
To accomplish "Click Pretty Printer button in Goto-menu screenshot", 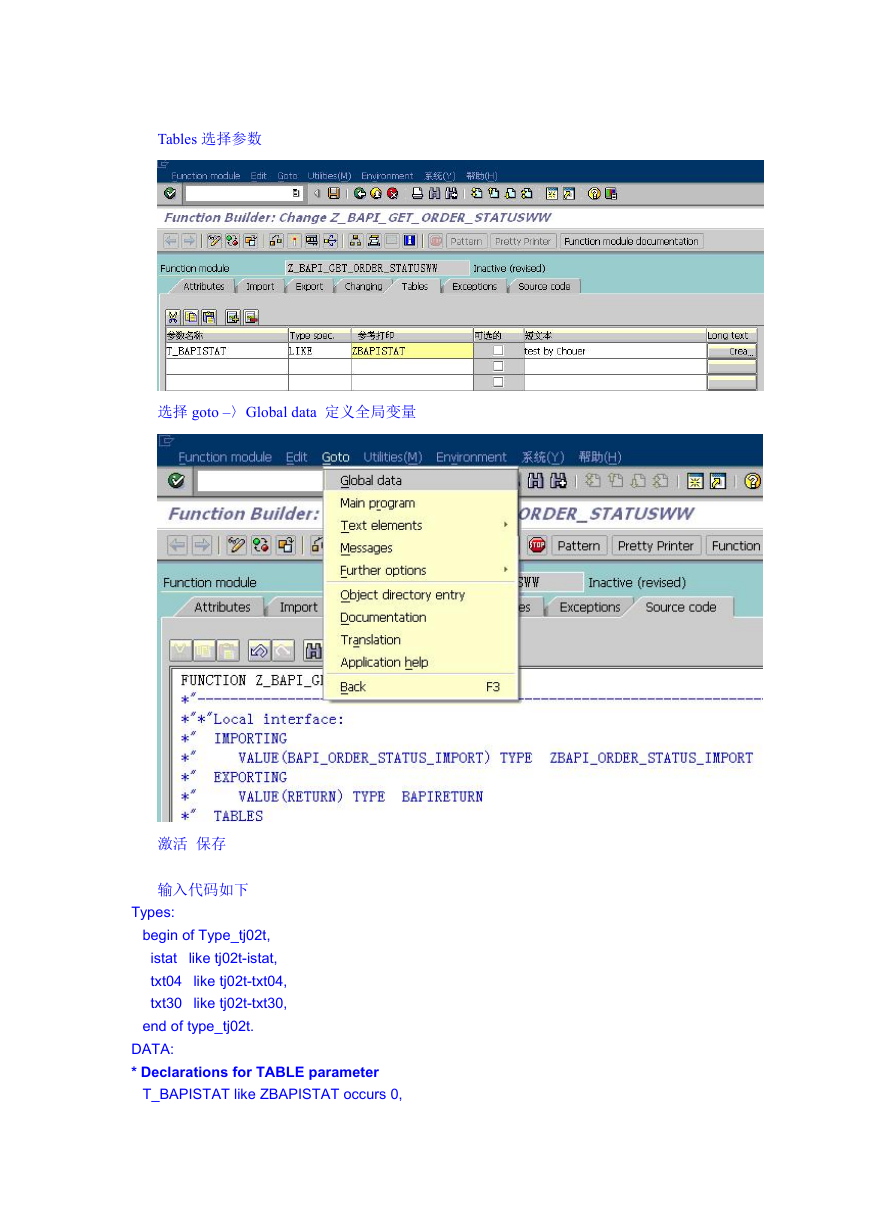I will click(x=656, y=545).
